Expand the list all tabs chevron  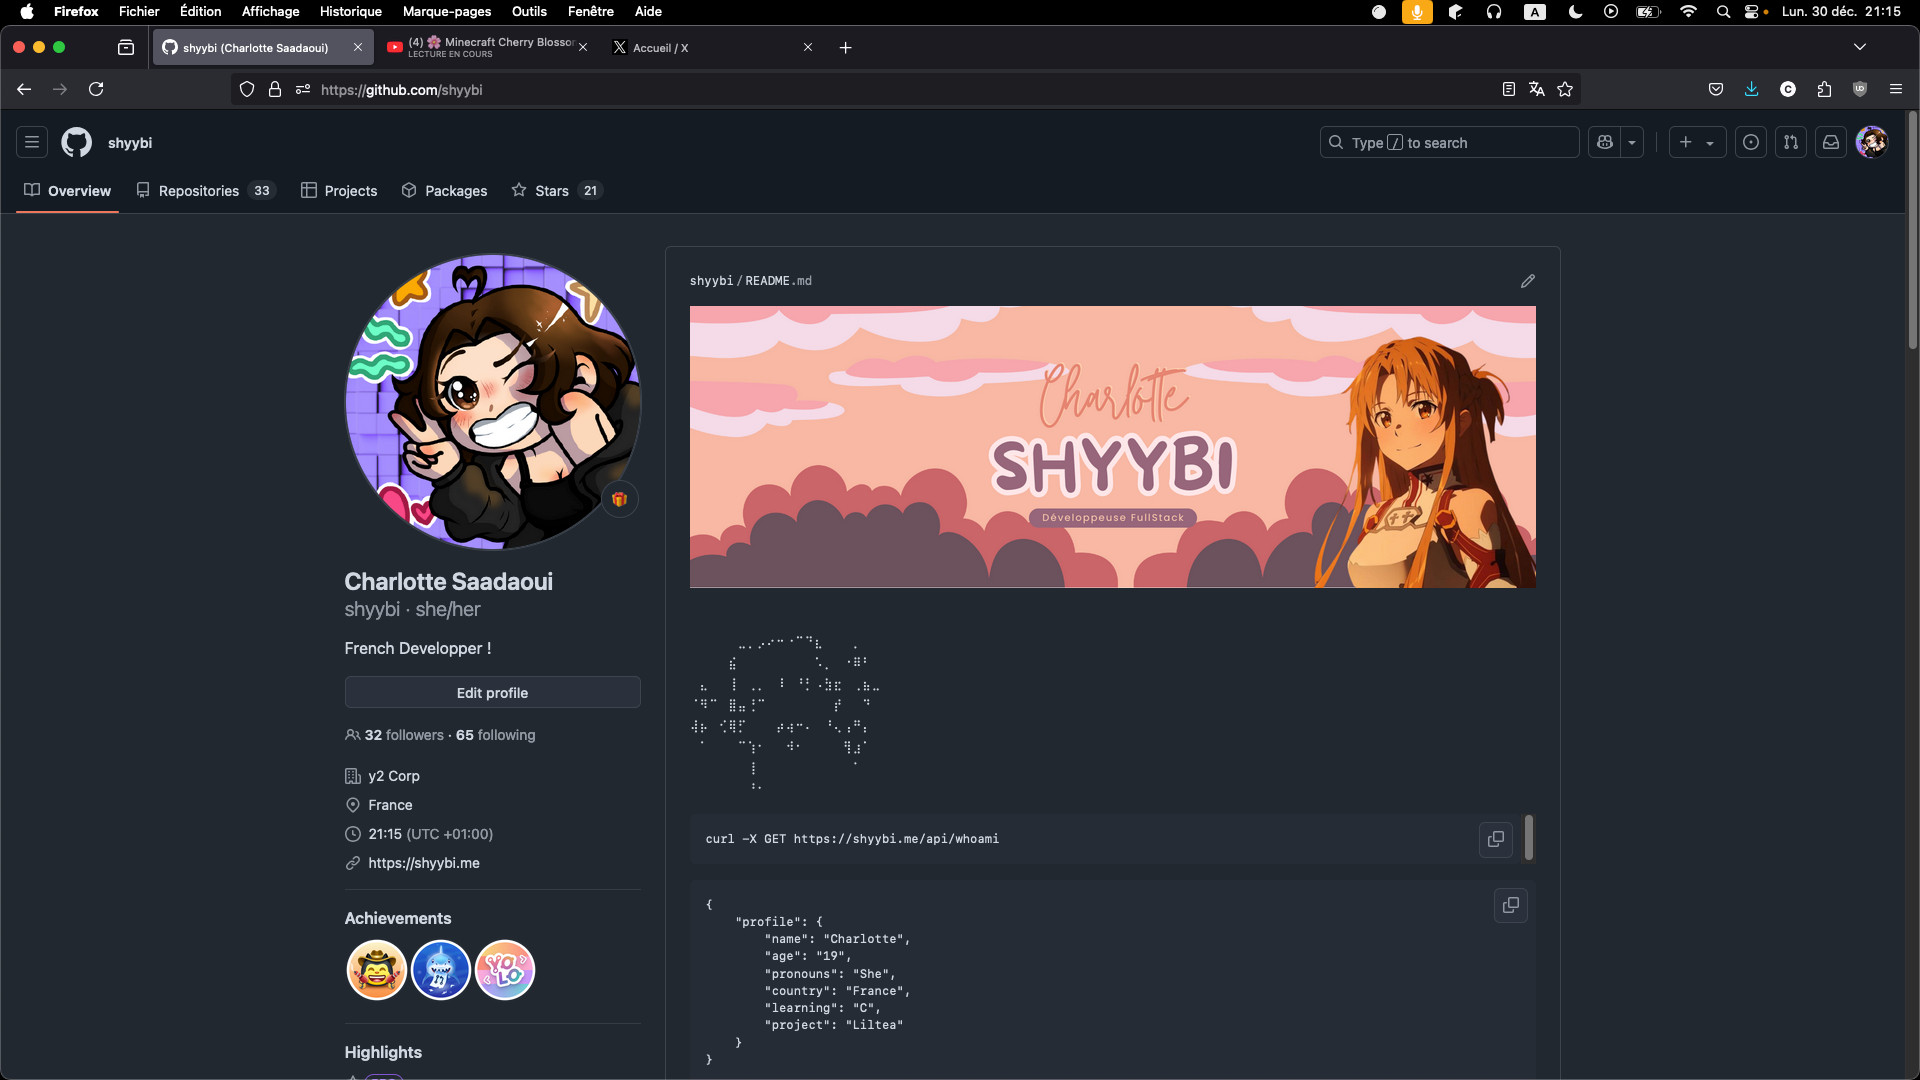1860,47
